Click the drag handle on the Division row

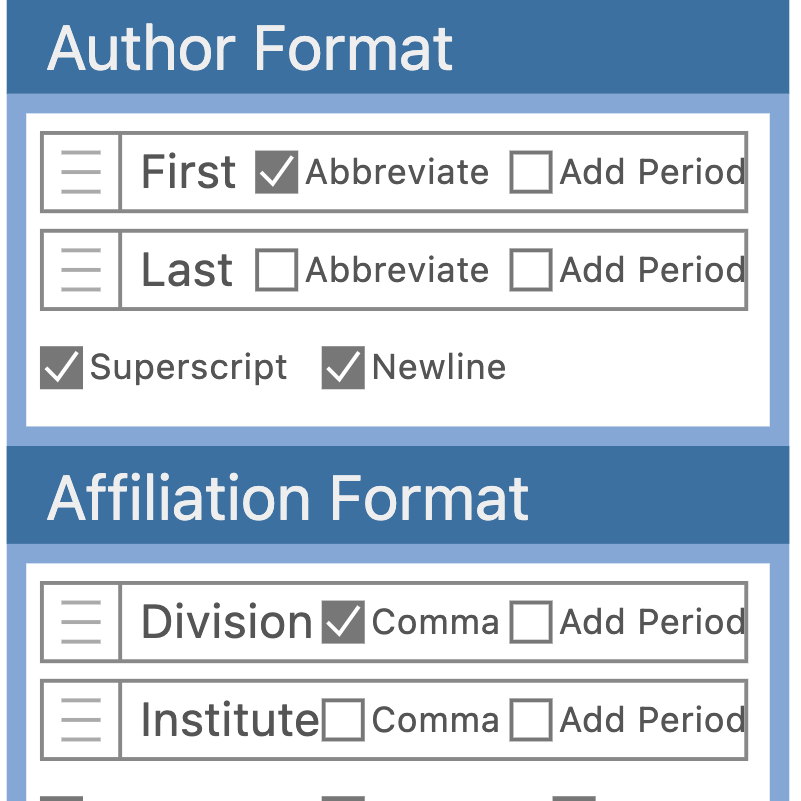[80, 622]
